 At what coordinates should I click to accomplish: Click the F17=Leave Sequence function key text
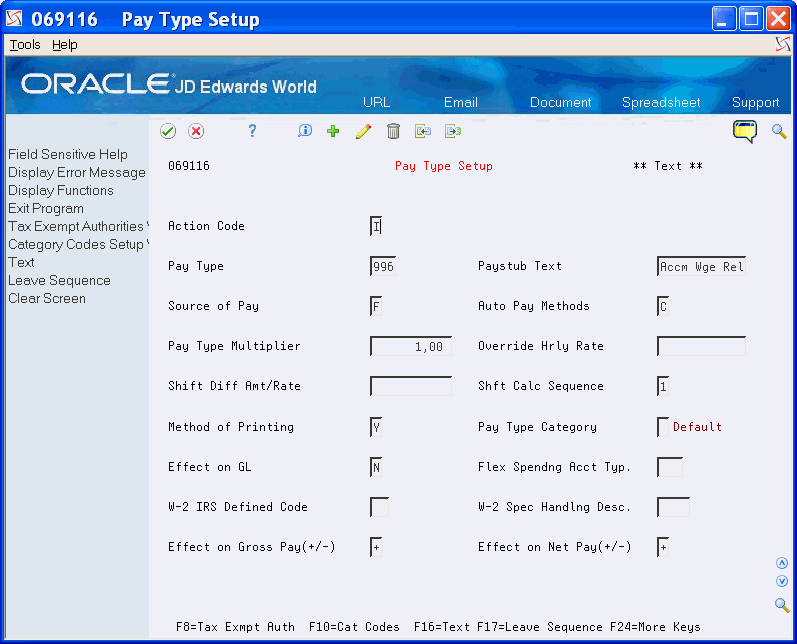(x=540, y=627)
